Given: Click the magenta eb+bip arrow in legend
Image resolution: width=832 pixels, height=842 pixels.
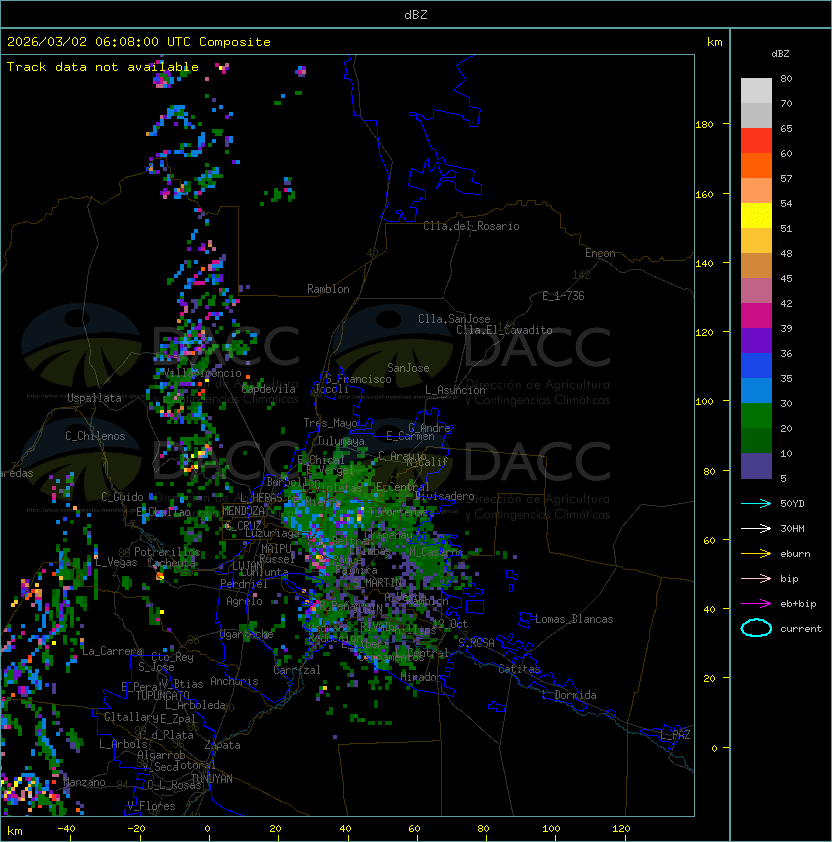Looking at the screenshot, I should tap(756, 604).
